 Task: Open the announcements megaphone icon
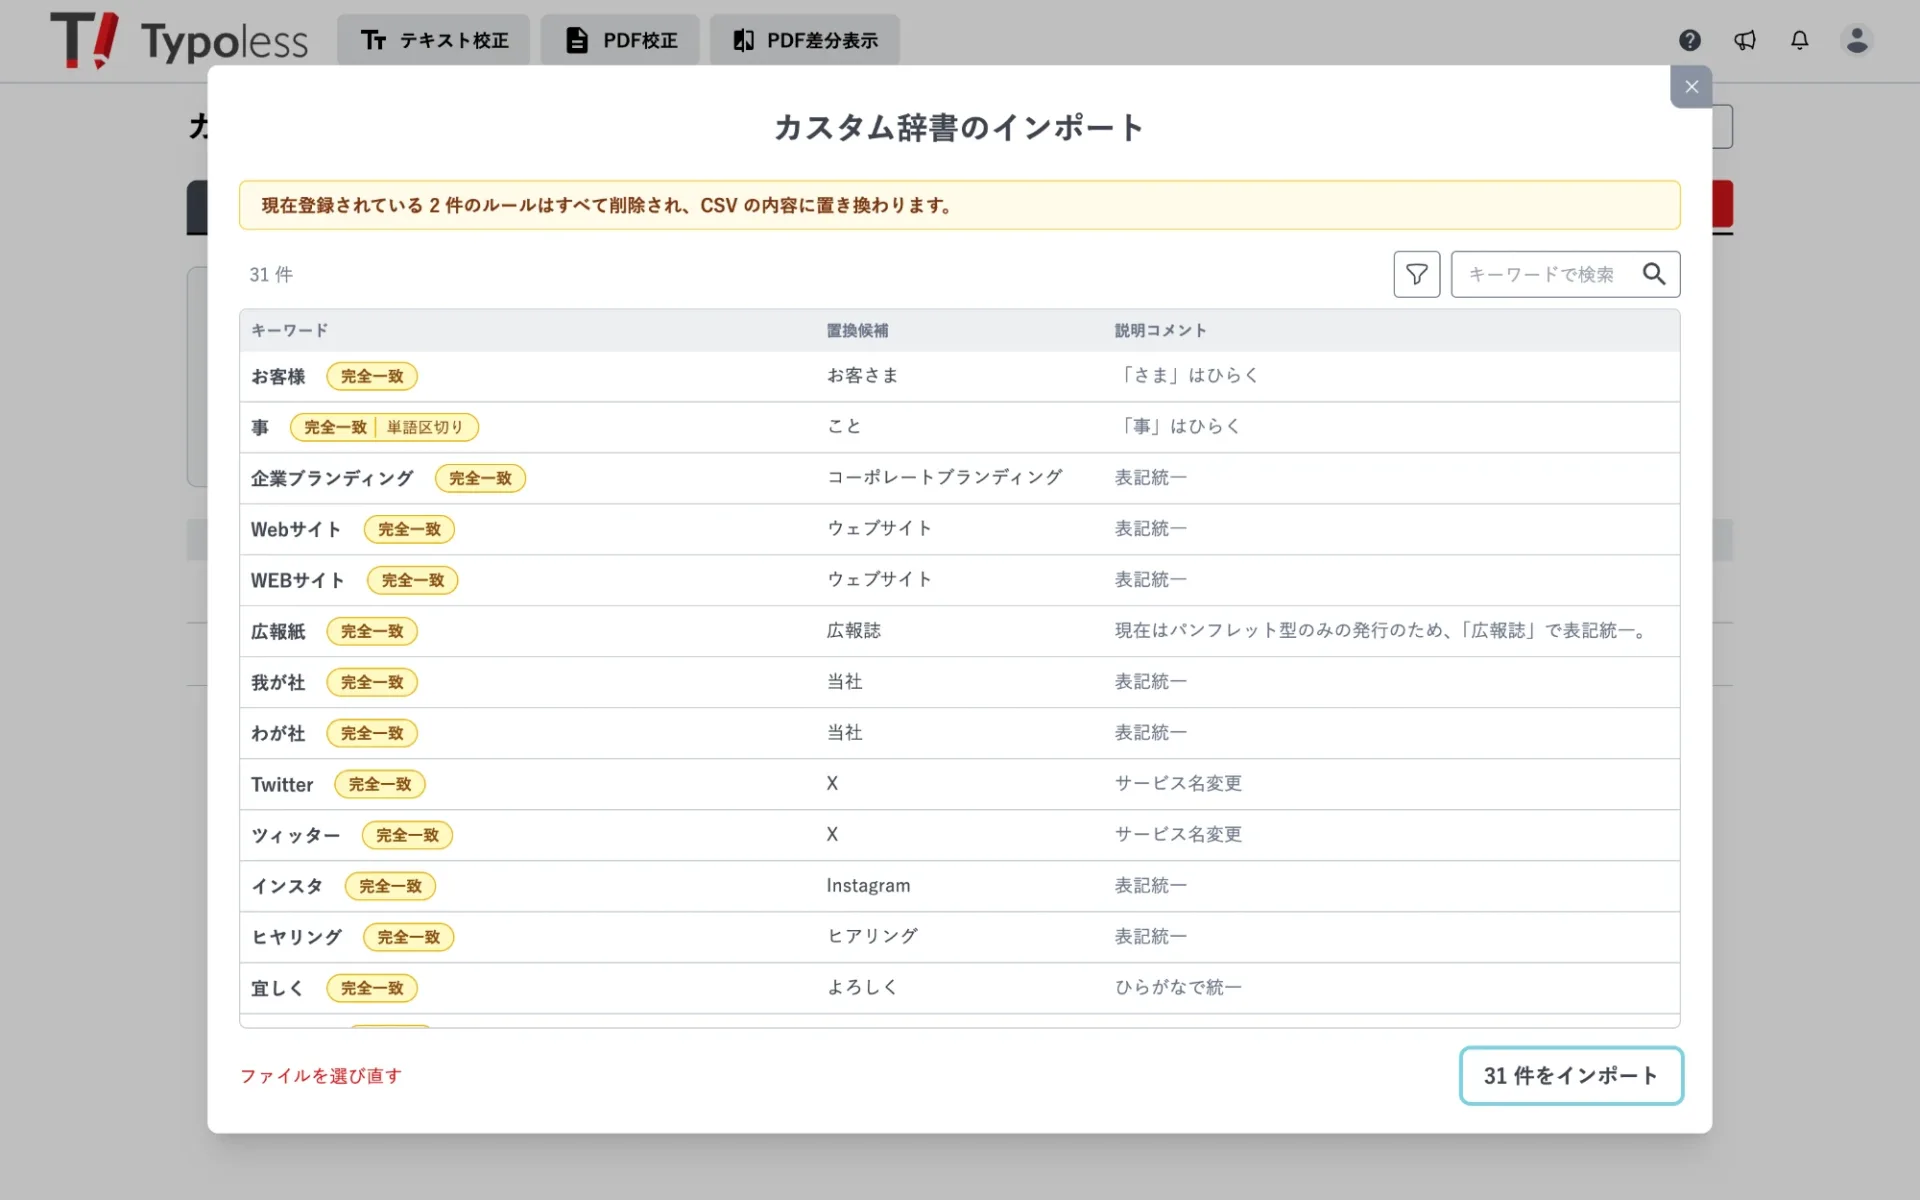coord(1744,40)
